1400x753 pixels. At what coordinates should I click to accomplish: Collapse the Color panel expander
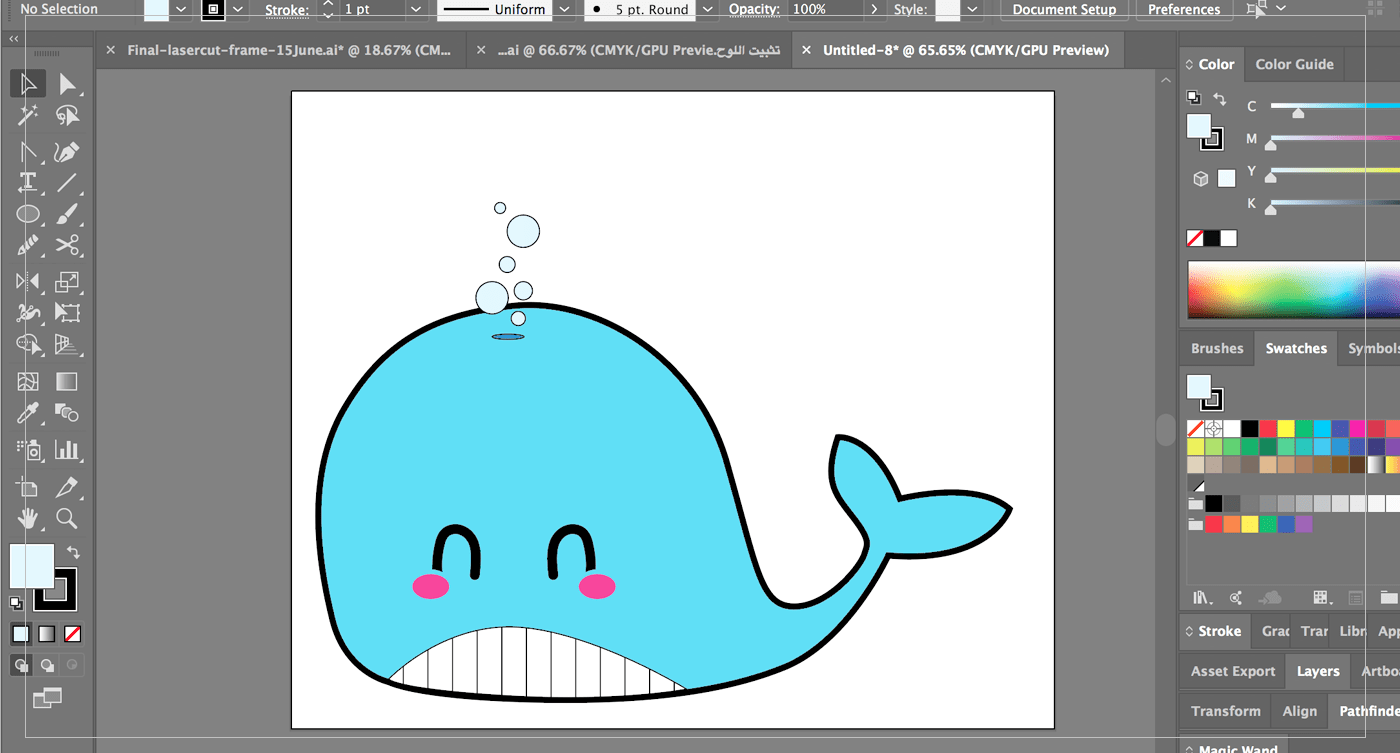pos(1189,64)
